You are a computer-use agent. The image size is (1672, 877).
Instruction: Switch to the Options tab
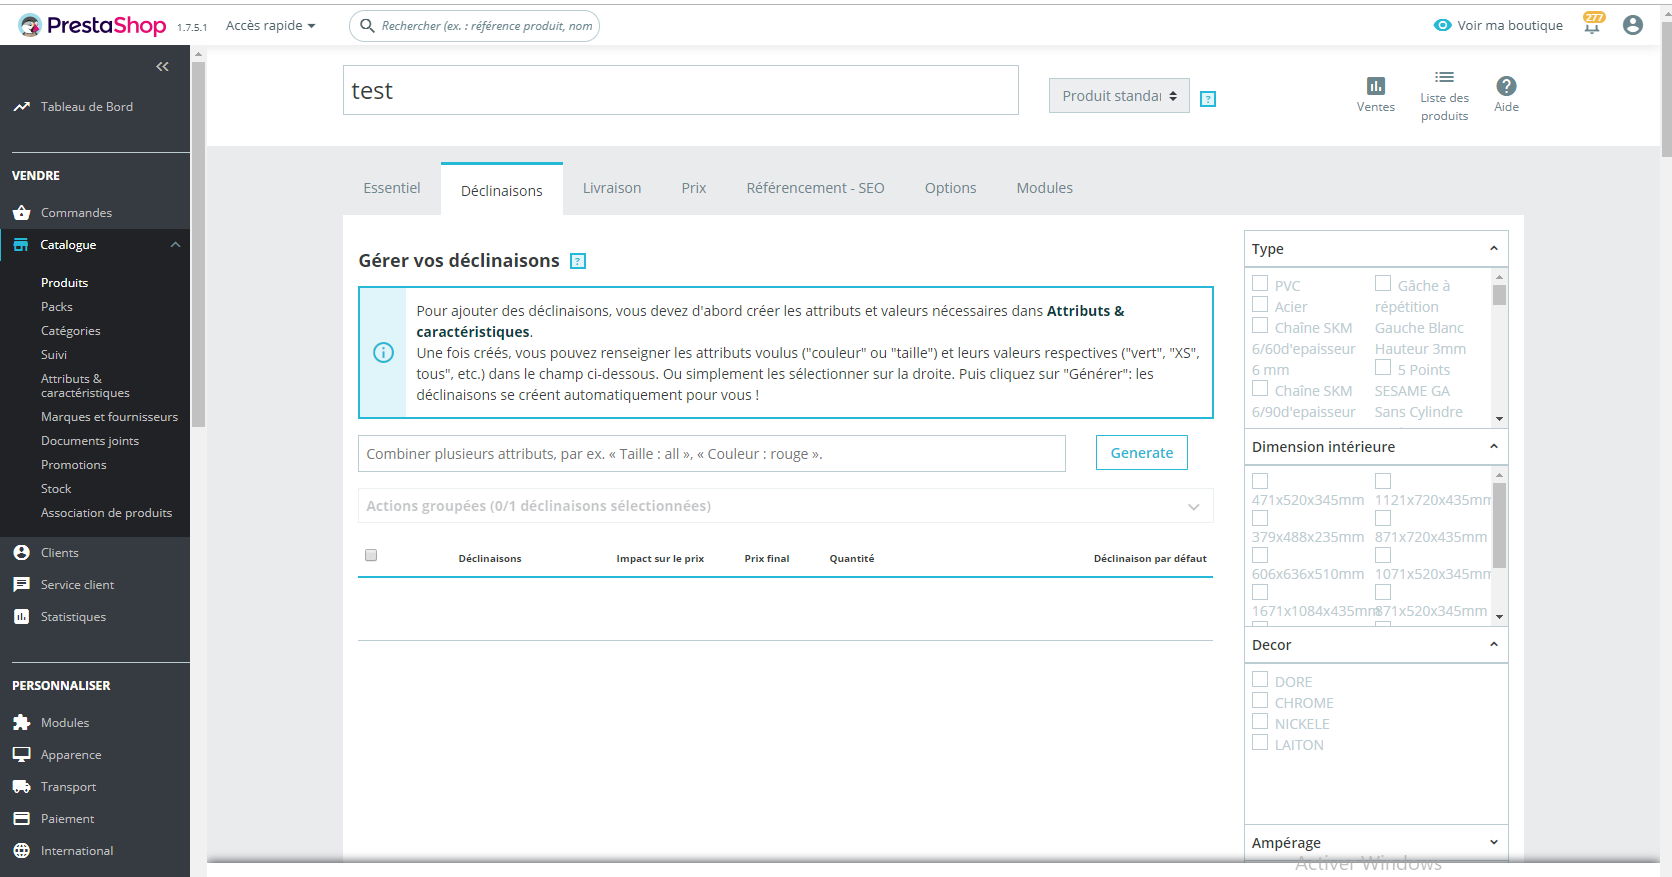pos(950,188)
